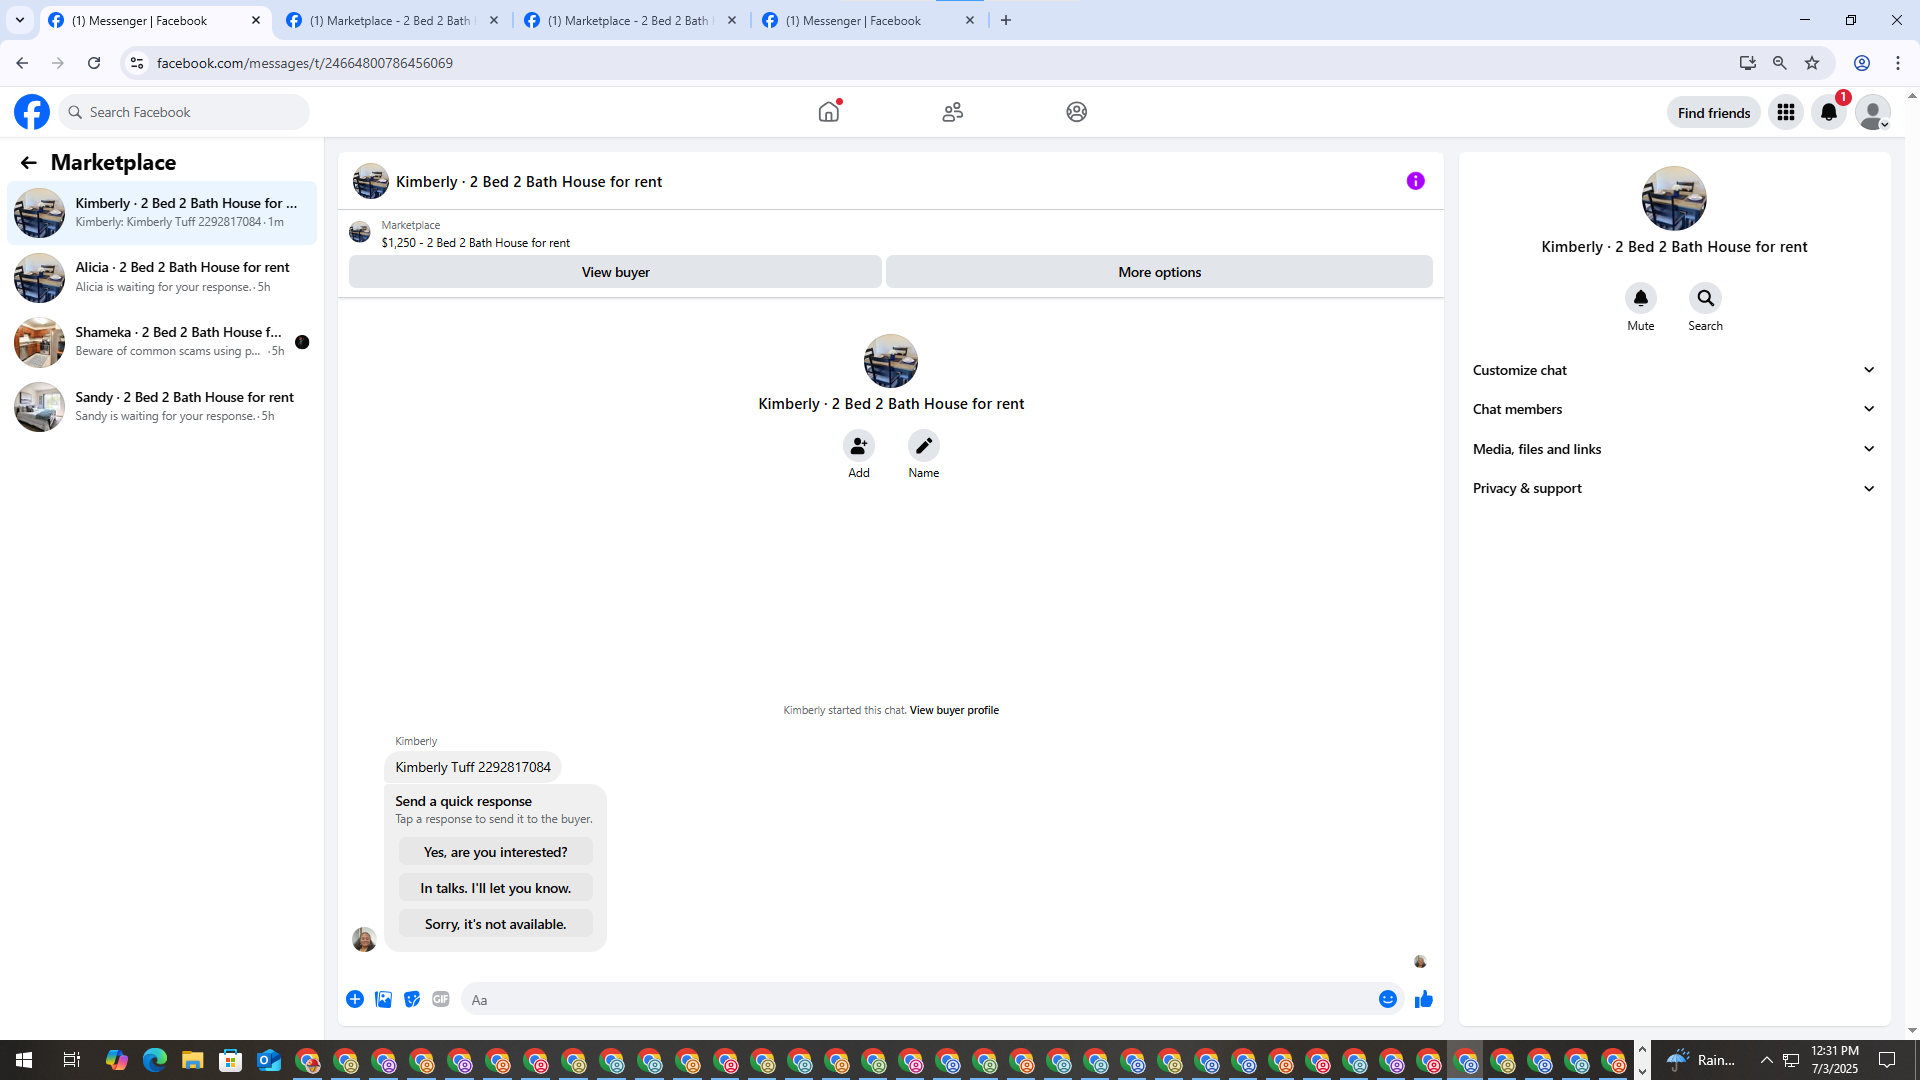The height and width of the screenshot is (1080, 1920).
Task: Click the Aa message input field
Action: click(x=920, y=999)
